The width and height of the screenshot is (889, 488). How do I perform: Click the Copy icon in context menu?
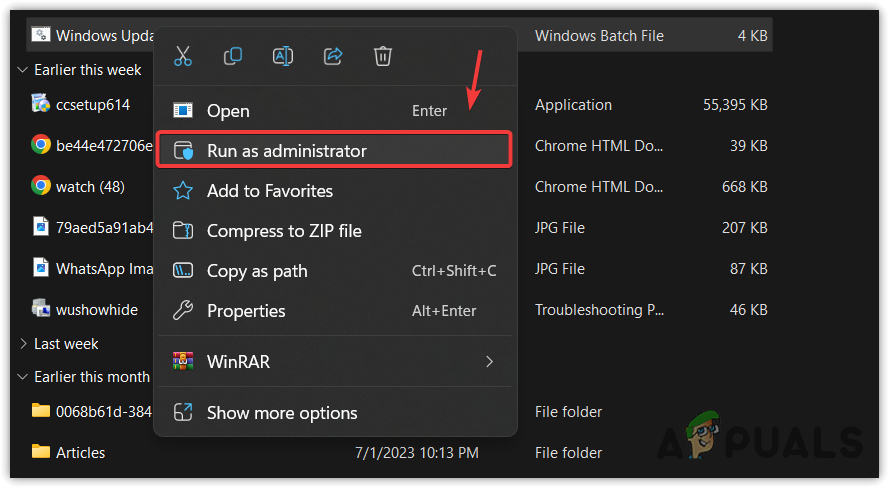pyautogui.click(x=233, y=56)
